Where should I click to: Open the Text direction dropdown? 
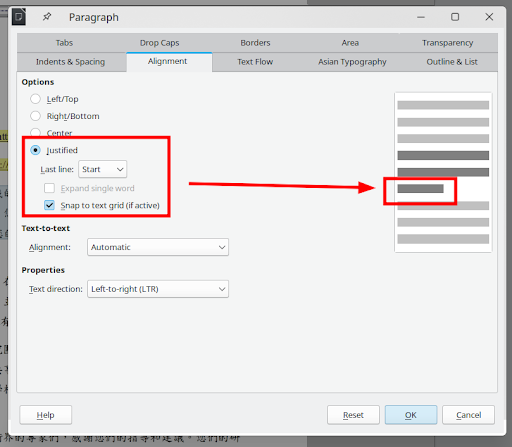pyautogui.click(x=158, y=289)
